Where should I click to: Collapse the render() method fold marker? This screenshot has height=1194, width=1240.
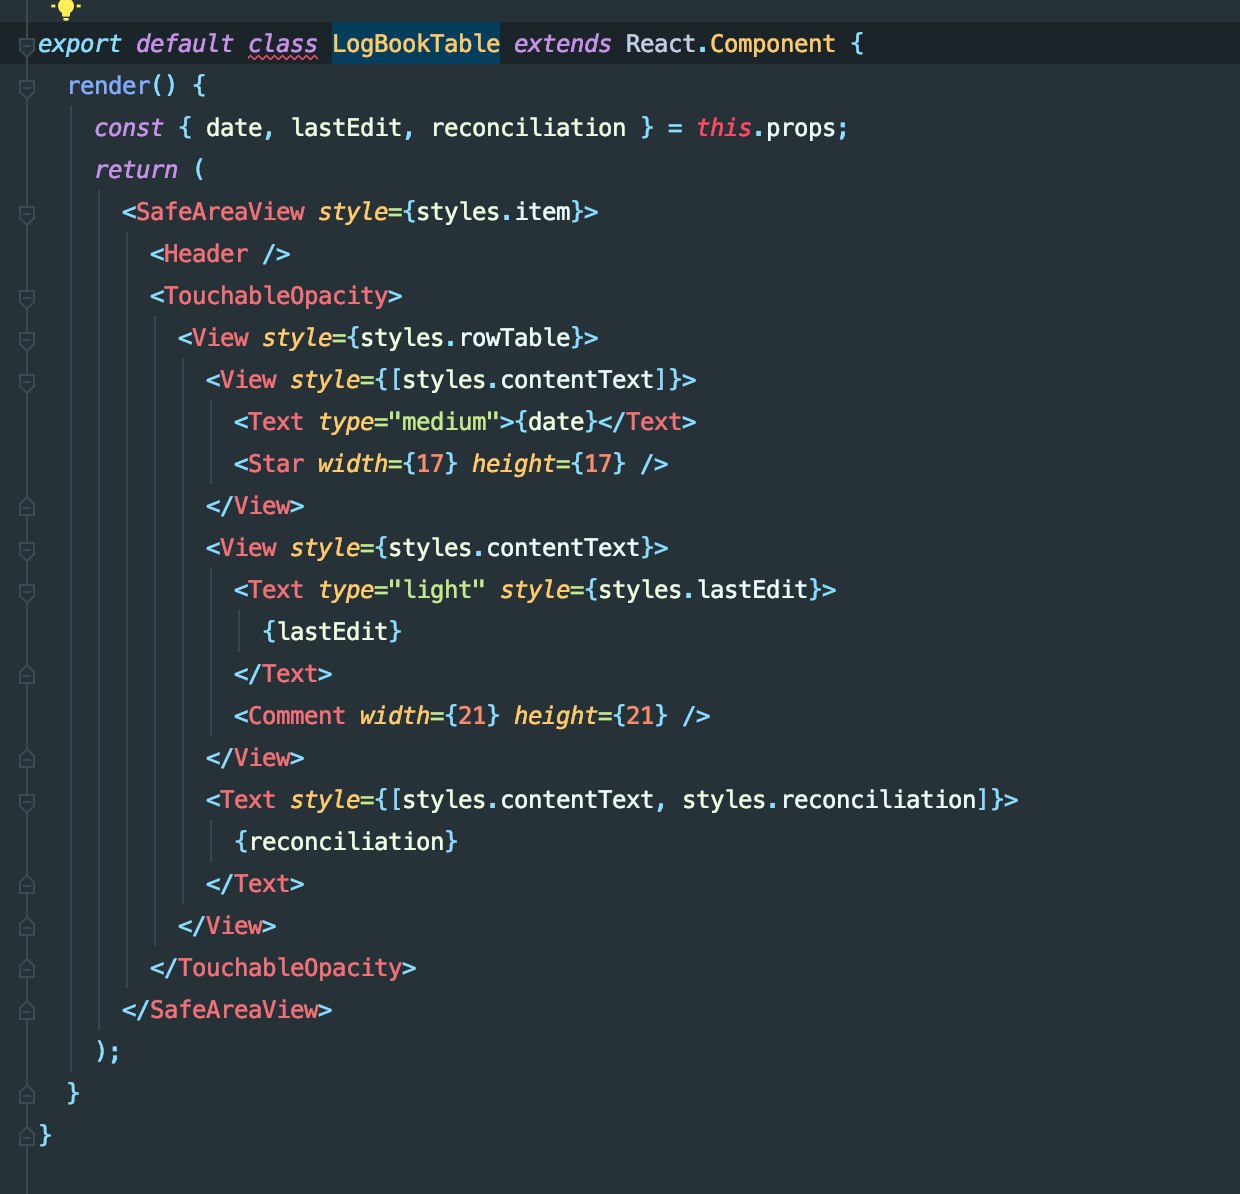(x=27, y=87)
